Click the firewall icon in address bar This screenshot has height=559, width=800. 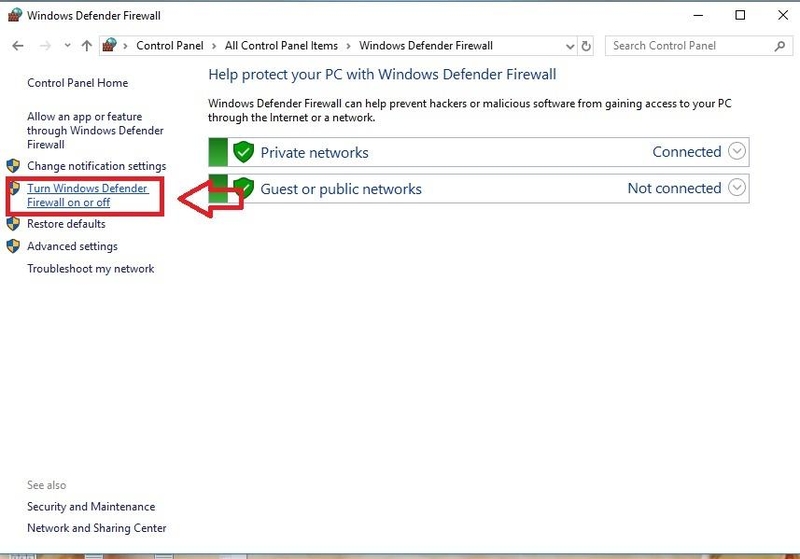[109, 45]
